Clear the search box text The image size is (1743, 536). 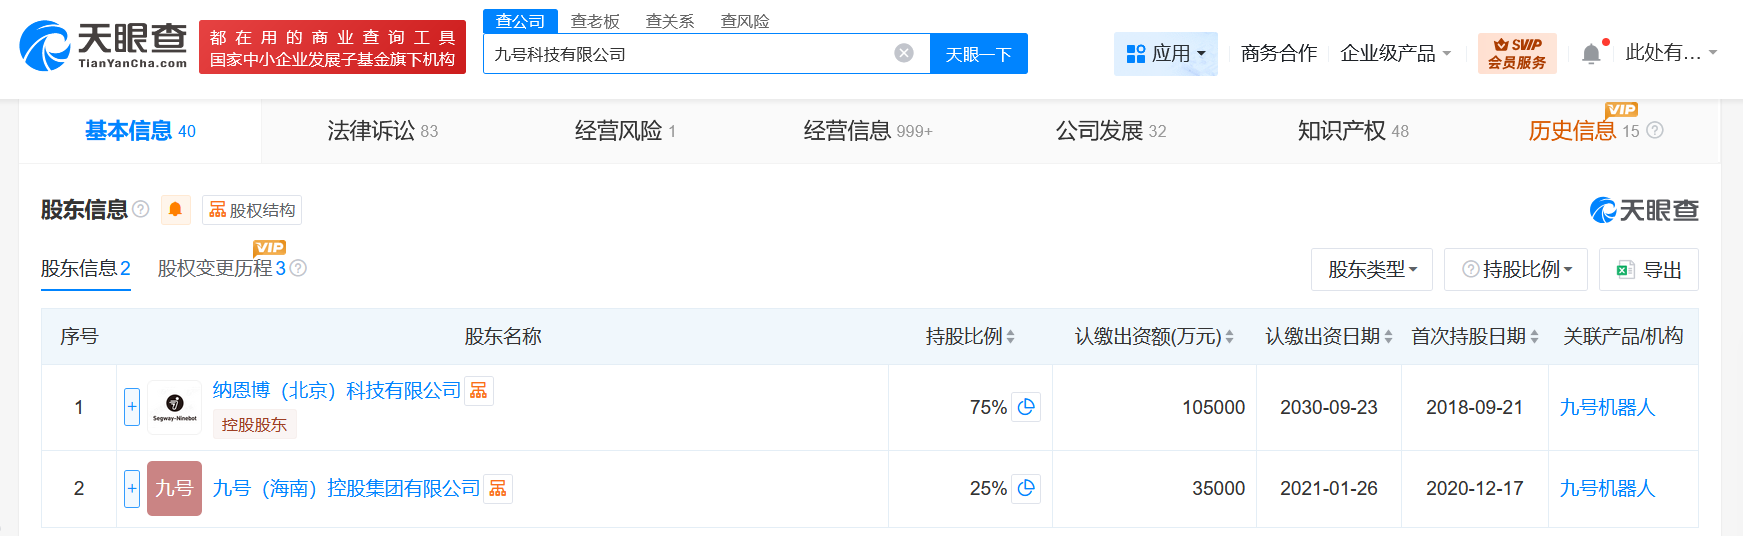click(x=903, y=53)
